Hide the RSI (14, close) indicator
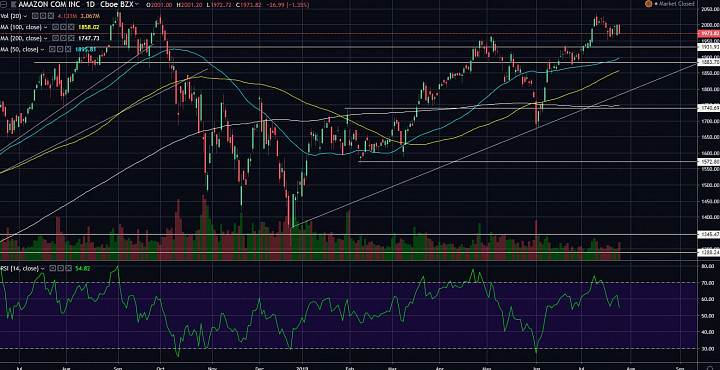Viewport: 720px width, 370px height. 52,268
